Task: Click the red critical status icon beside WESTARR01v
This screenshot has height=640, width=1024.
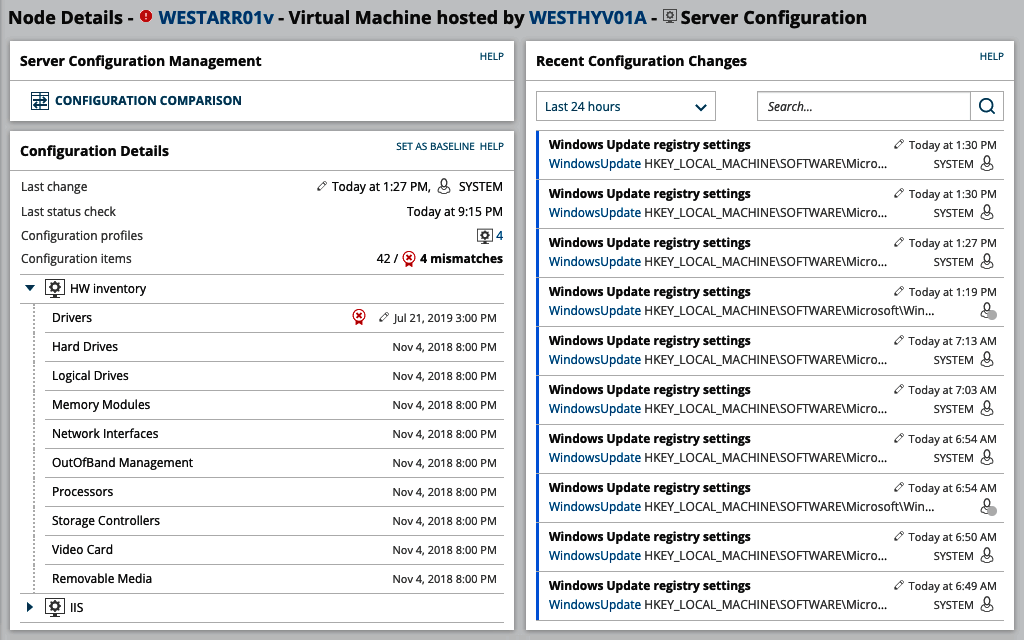Action: pyautogui.click(x=146, y=18)
